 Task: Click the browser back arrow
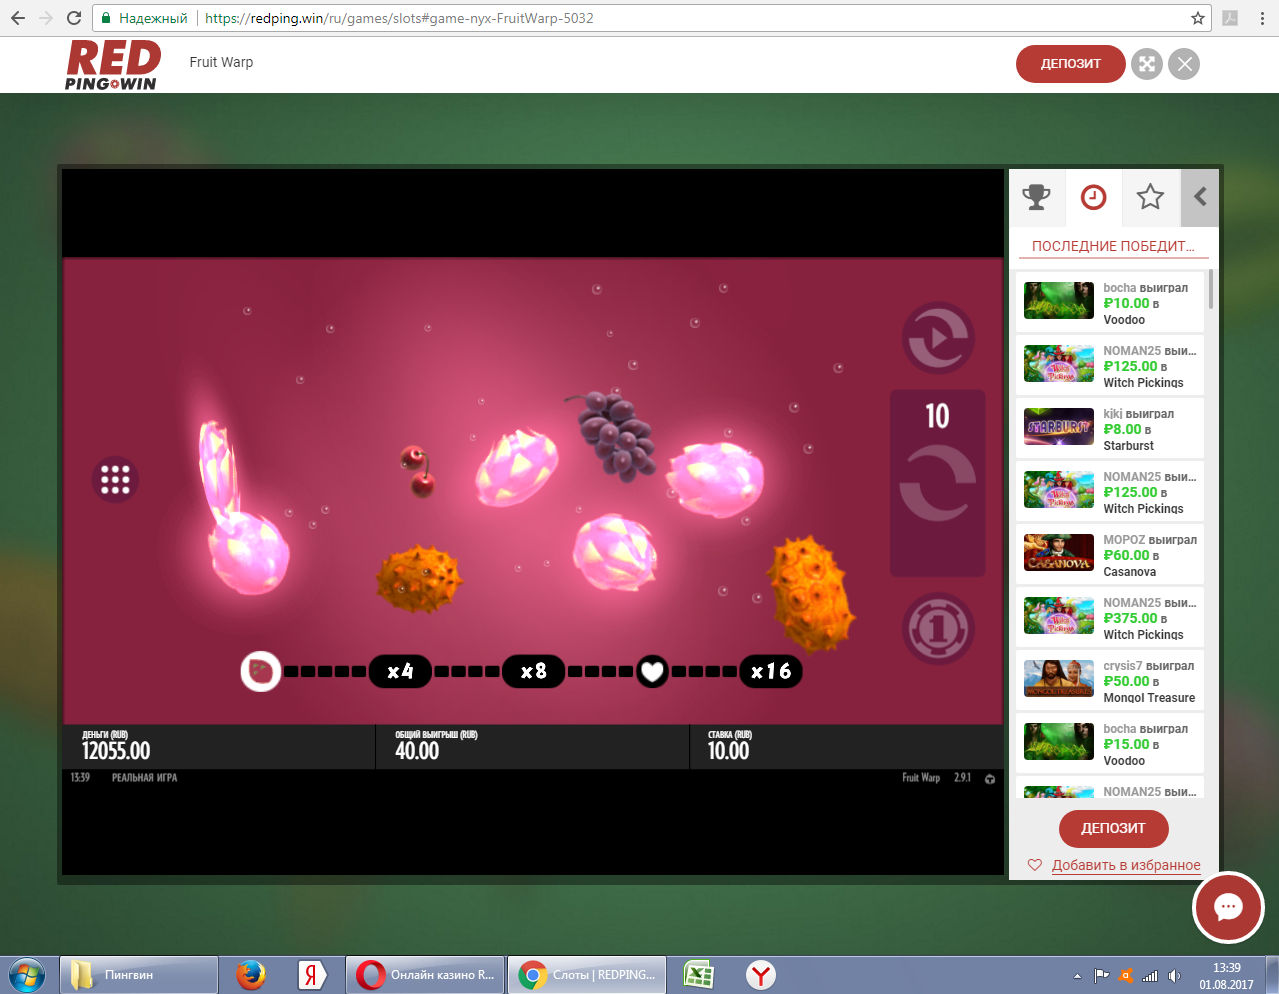point(17,18)
